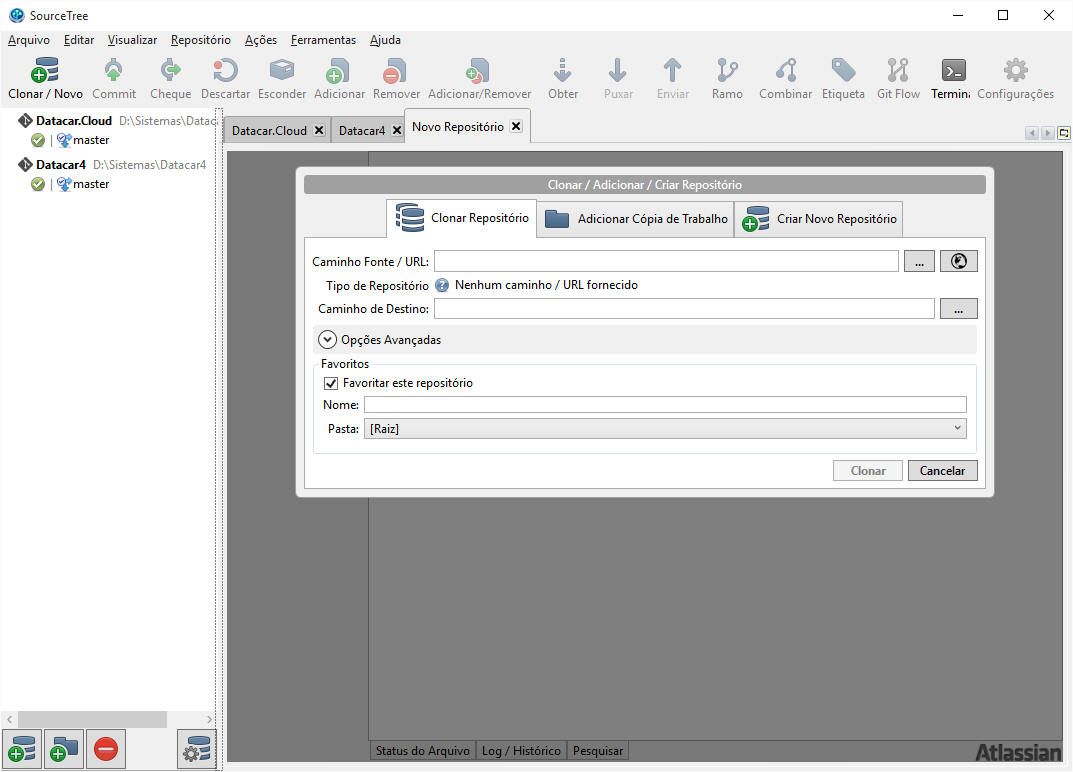The image size is (1073, 772).
Task: Click the Cancelar button
Action: 942,471
